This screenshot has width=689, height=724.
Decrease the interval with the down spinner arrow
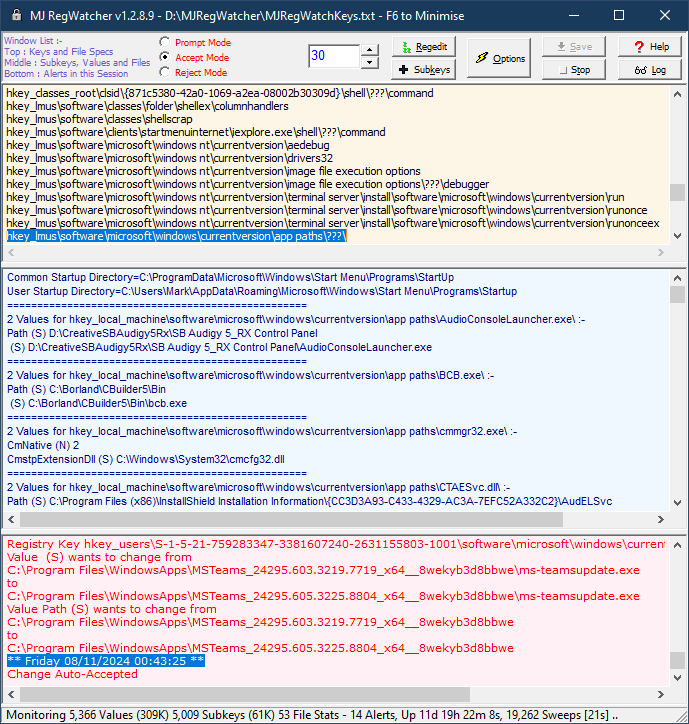point(369,62)
